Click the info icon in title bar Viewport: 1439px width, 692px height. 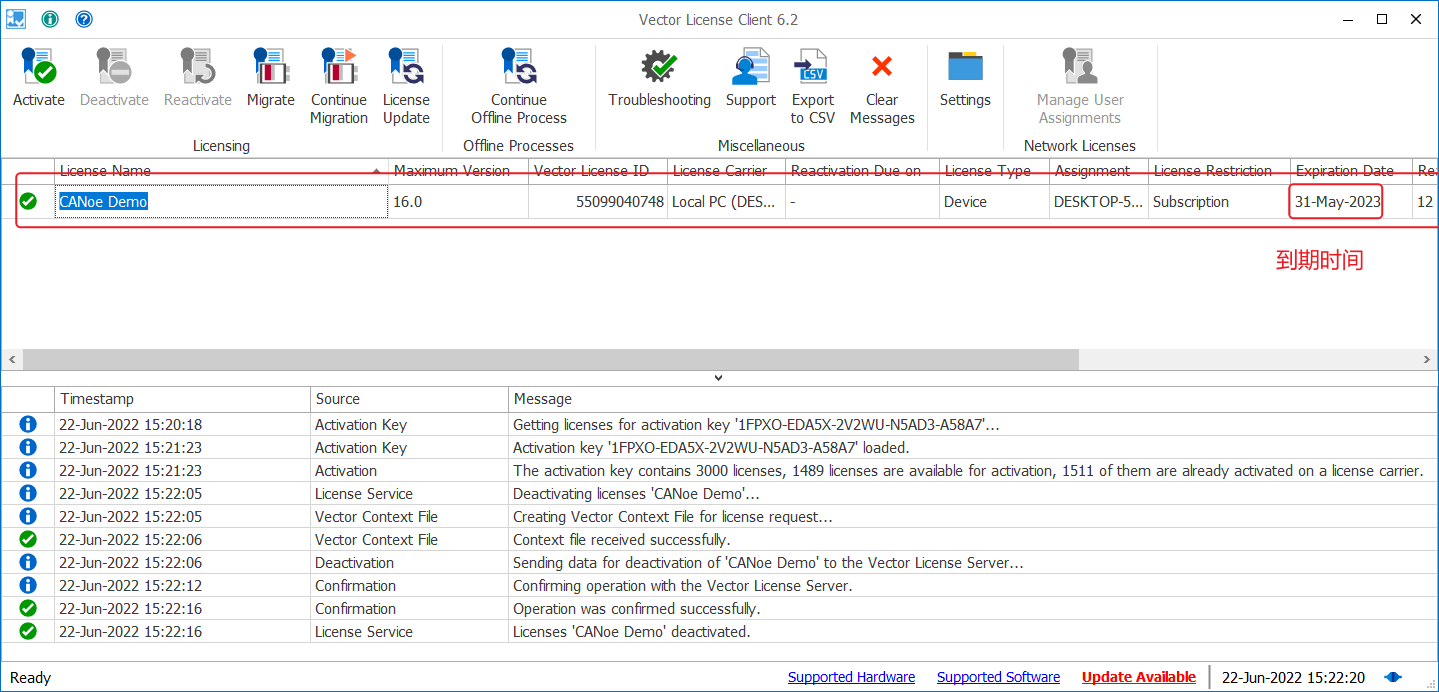click(x=50, y=19)
